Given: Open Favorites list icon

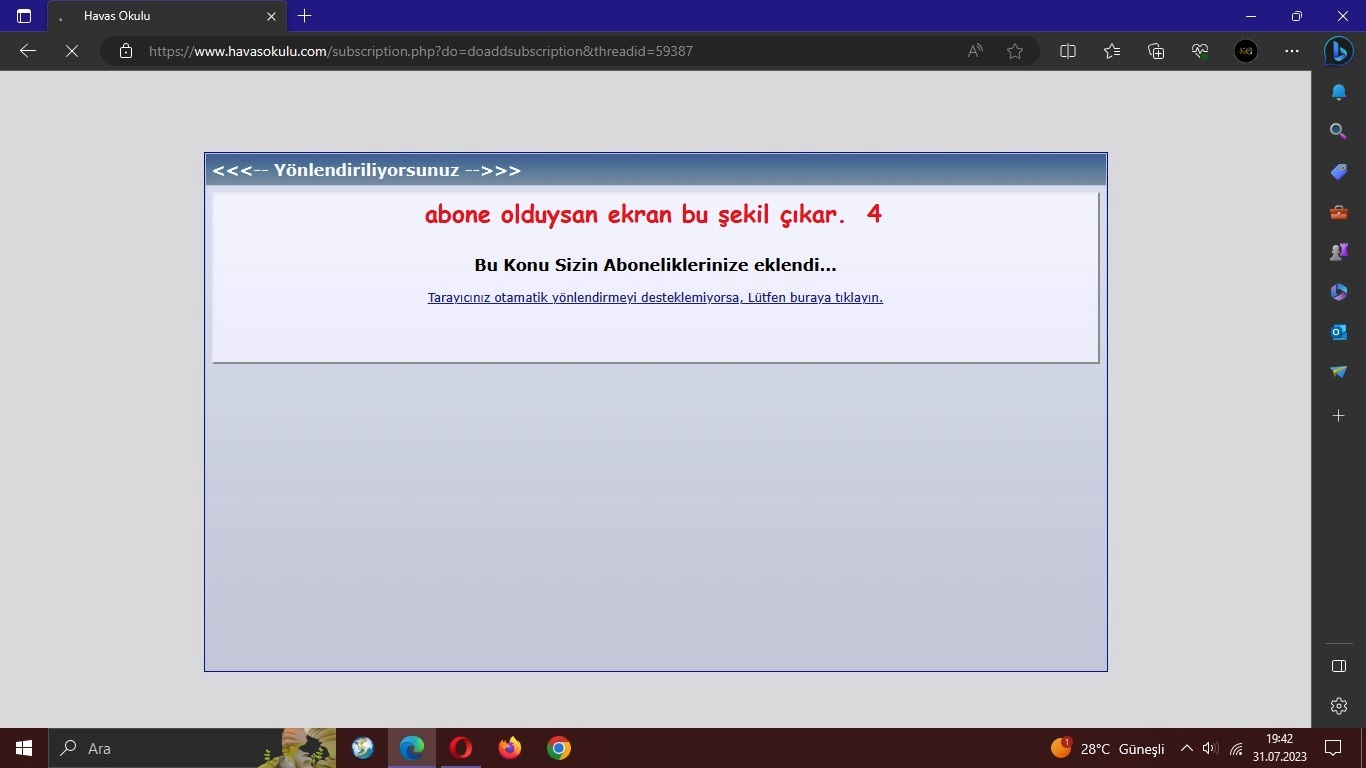Looking at the screenshot, I should (1112, 51).
